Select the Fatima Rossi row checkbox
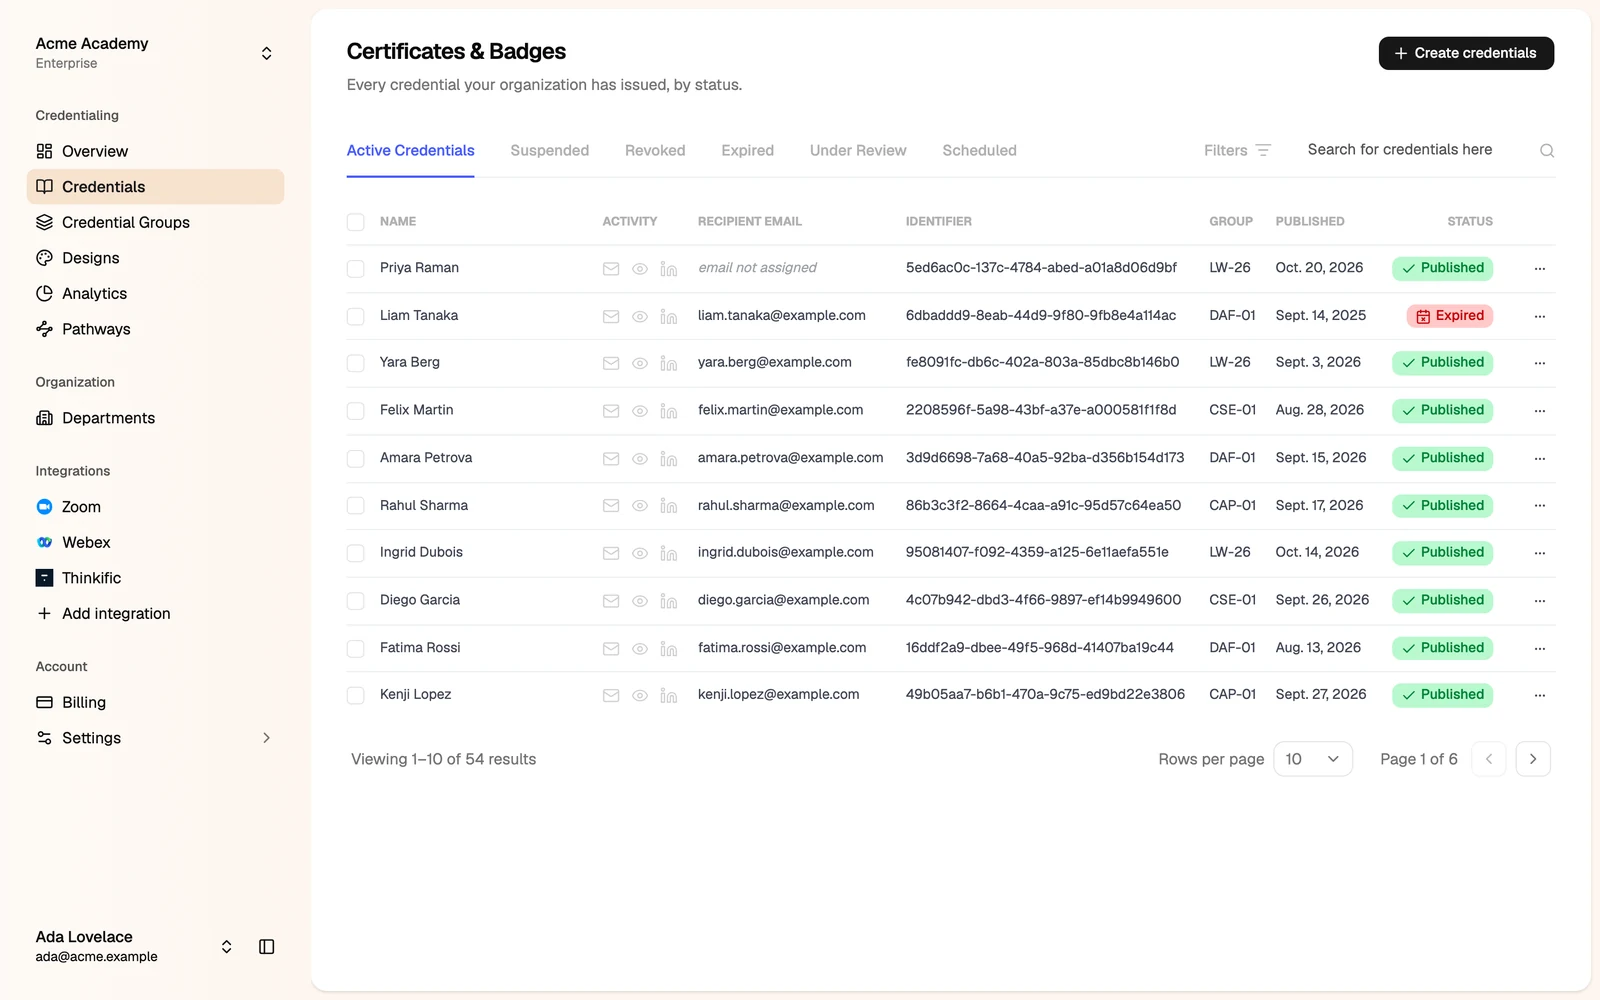The image size is (1600, 1000). point(355,649)
